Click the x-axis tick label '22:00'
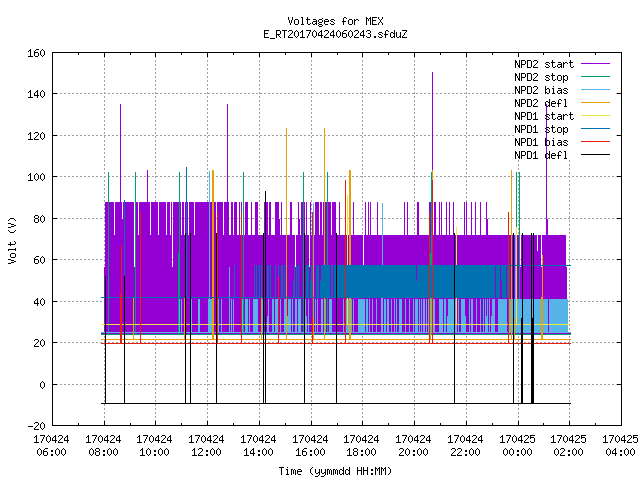 pyautogui.click(x=465, y=452)
